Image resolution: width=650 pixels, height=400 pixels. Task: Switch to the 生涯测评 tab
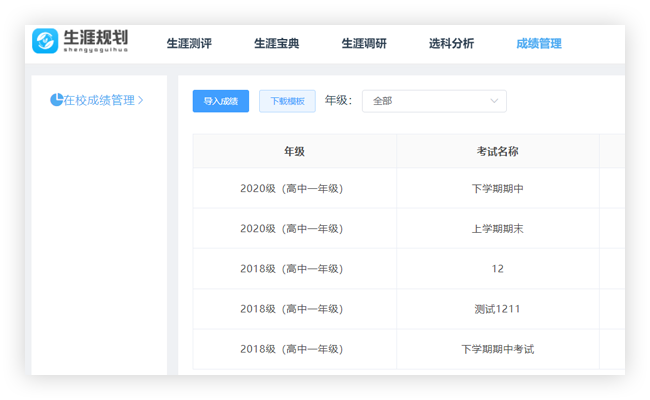pos(188,44)
